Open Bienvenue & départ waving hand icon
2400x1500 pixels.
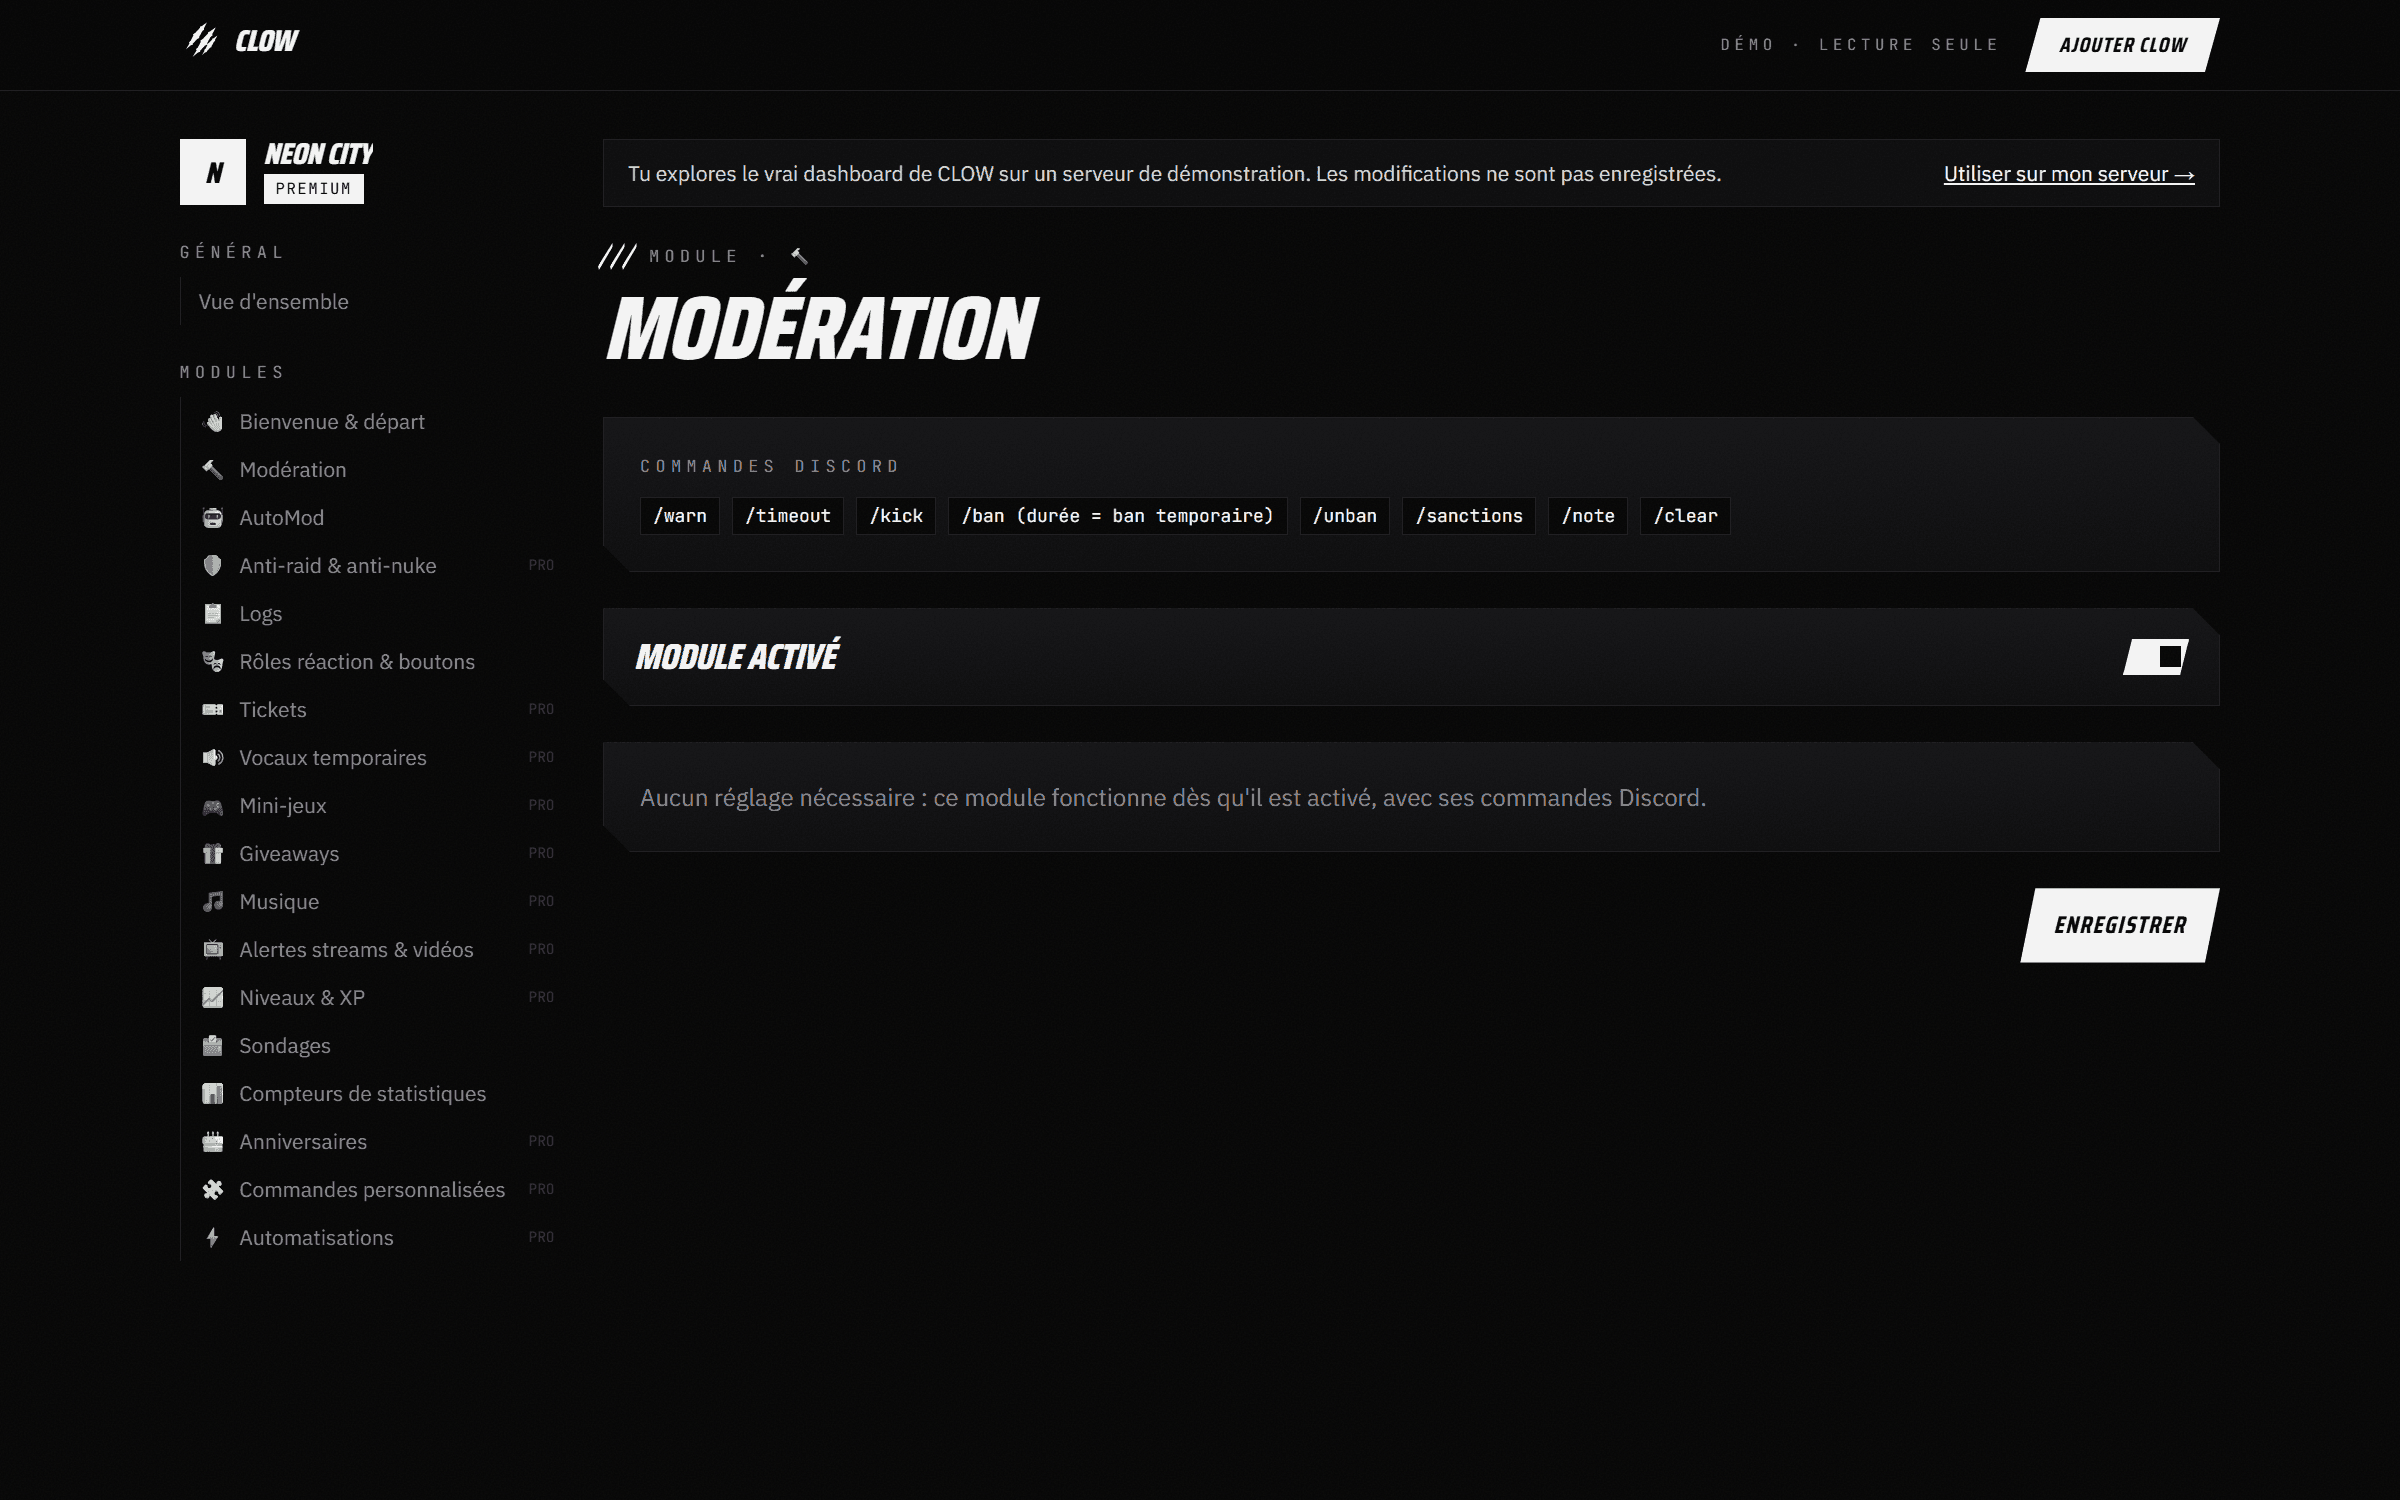click(x=212, y=422)
